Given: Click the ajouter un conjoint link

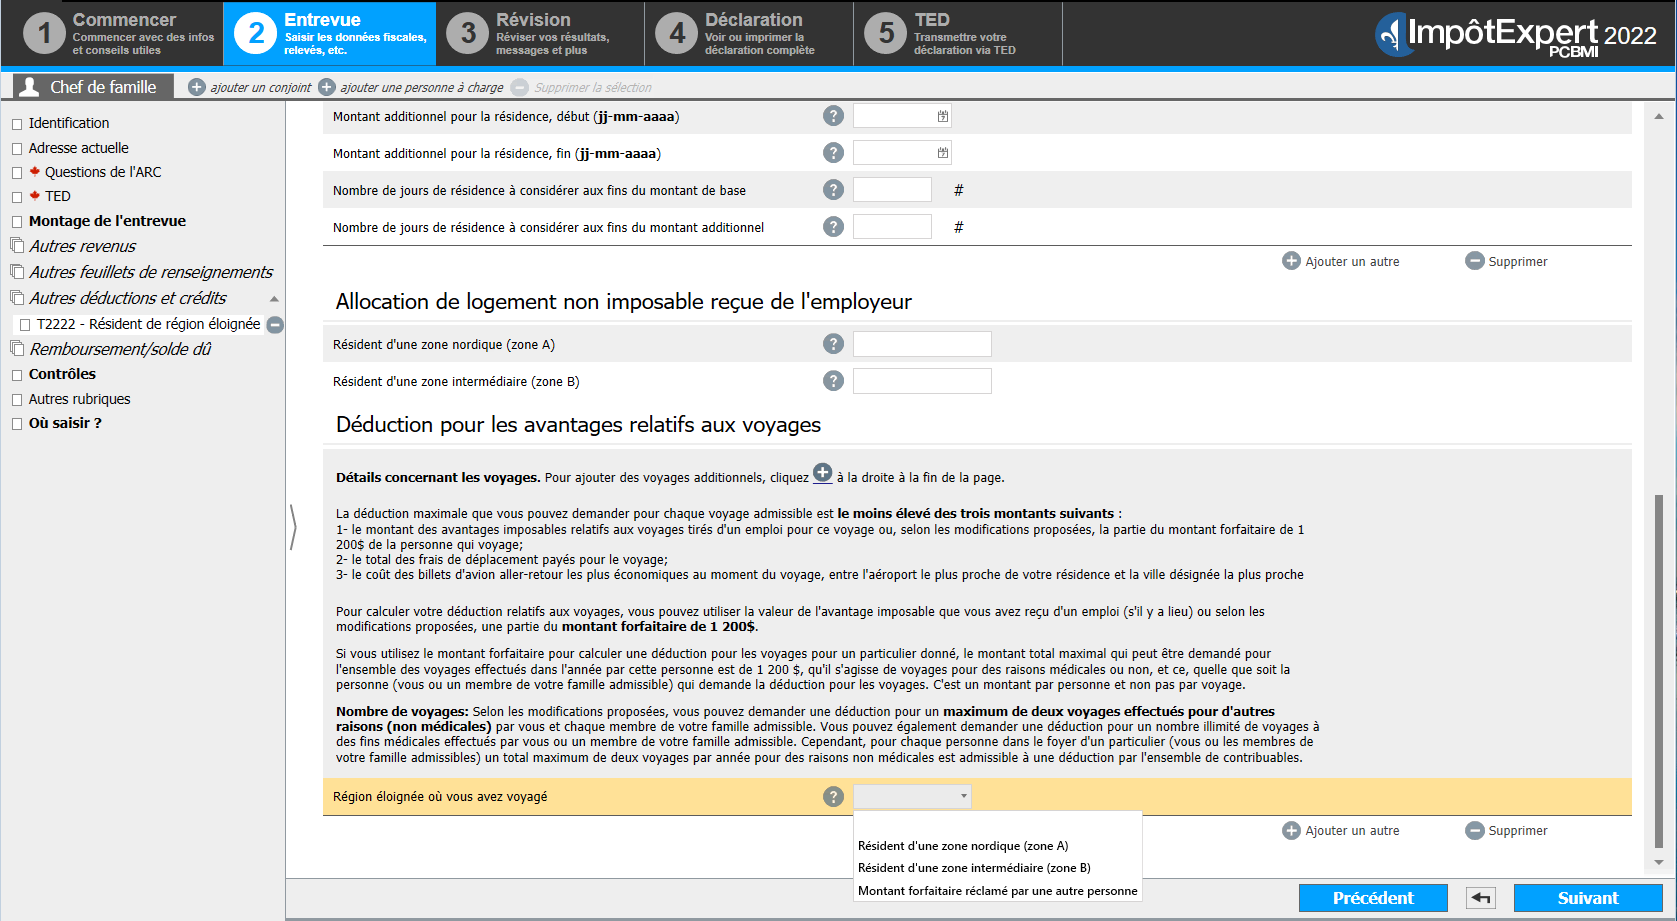Looking at the screenshot, I should coord(261,88).
